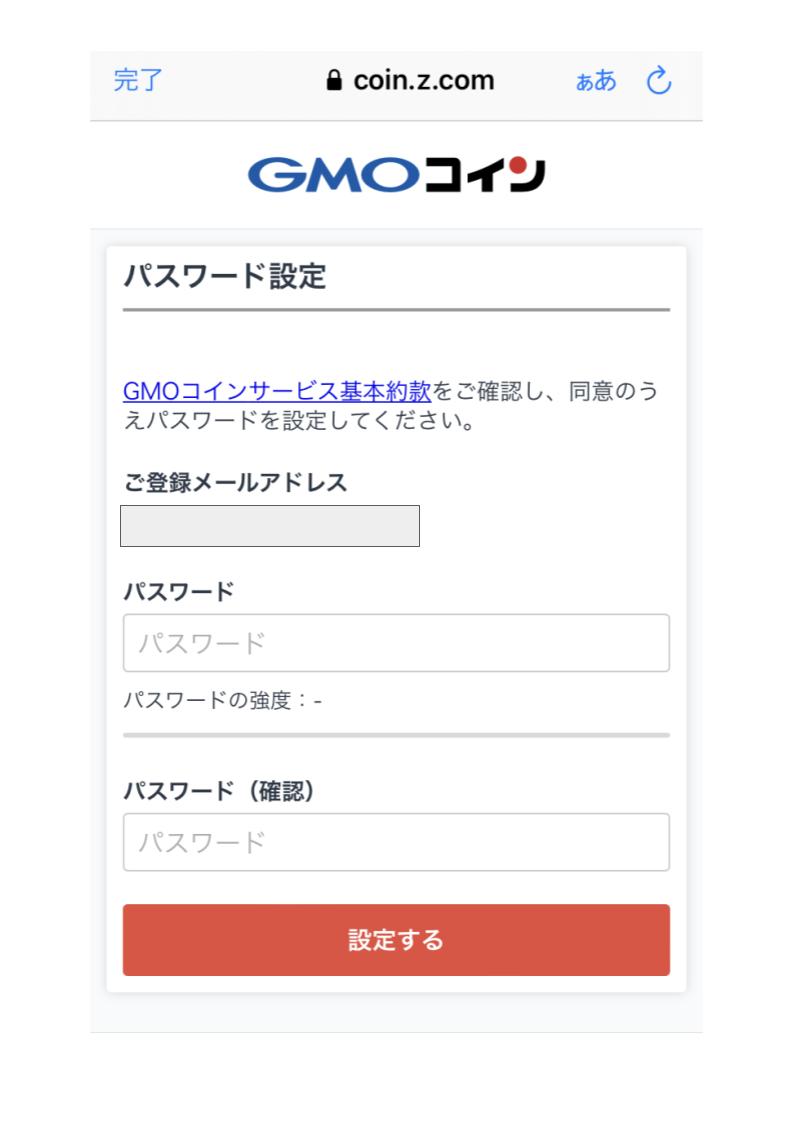Click the パスワード label above the first field
This screenshot has width=793, height=1121.
[x=179, y=592]
